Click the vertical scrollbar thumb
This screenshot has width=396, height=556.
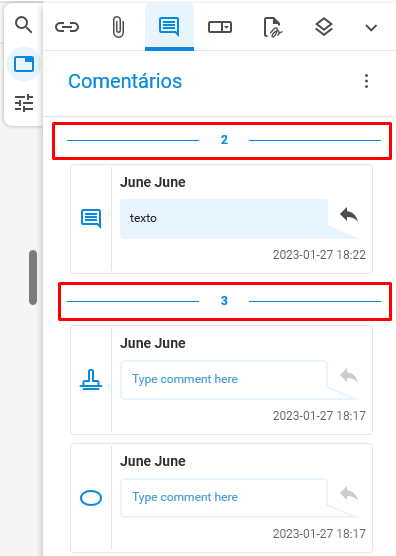pos(33,277)
